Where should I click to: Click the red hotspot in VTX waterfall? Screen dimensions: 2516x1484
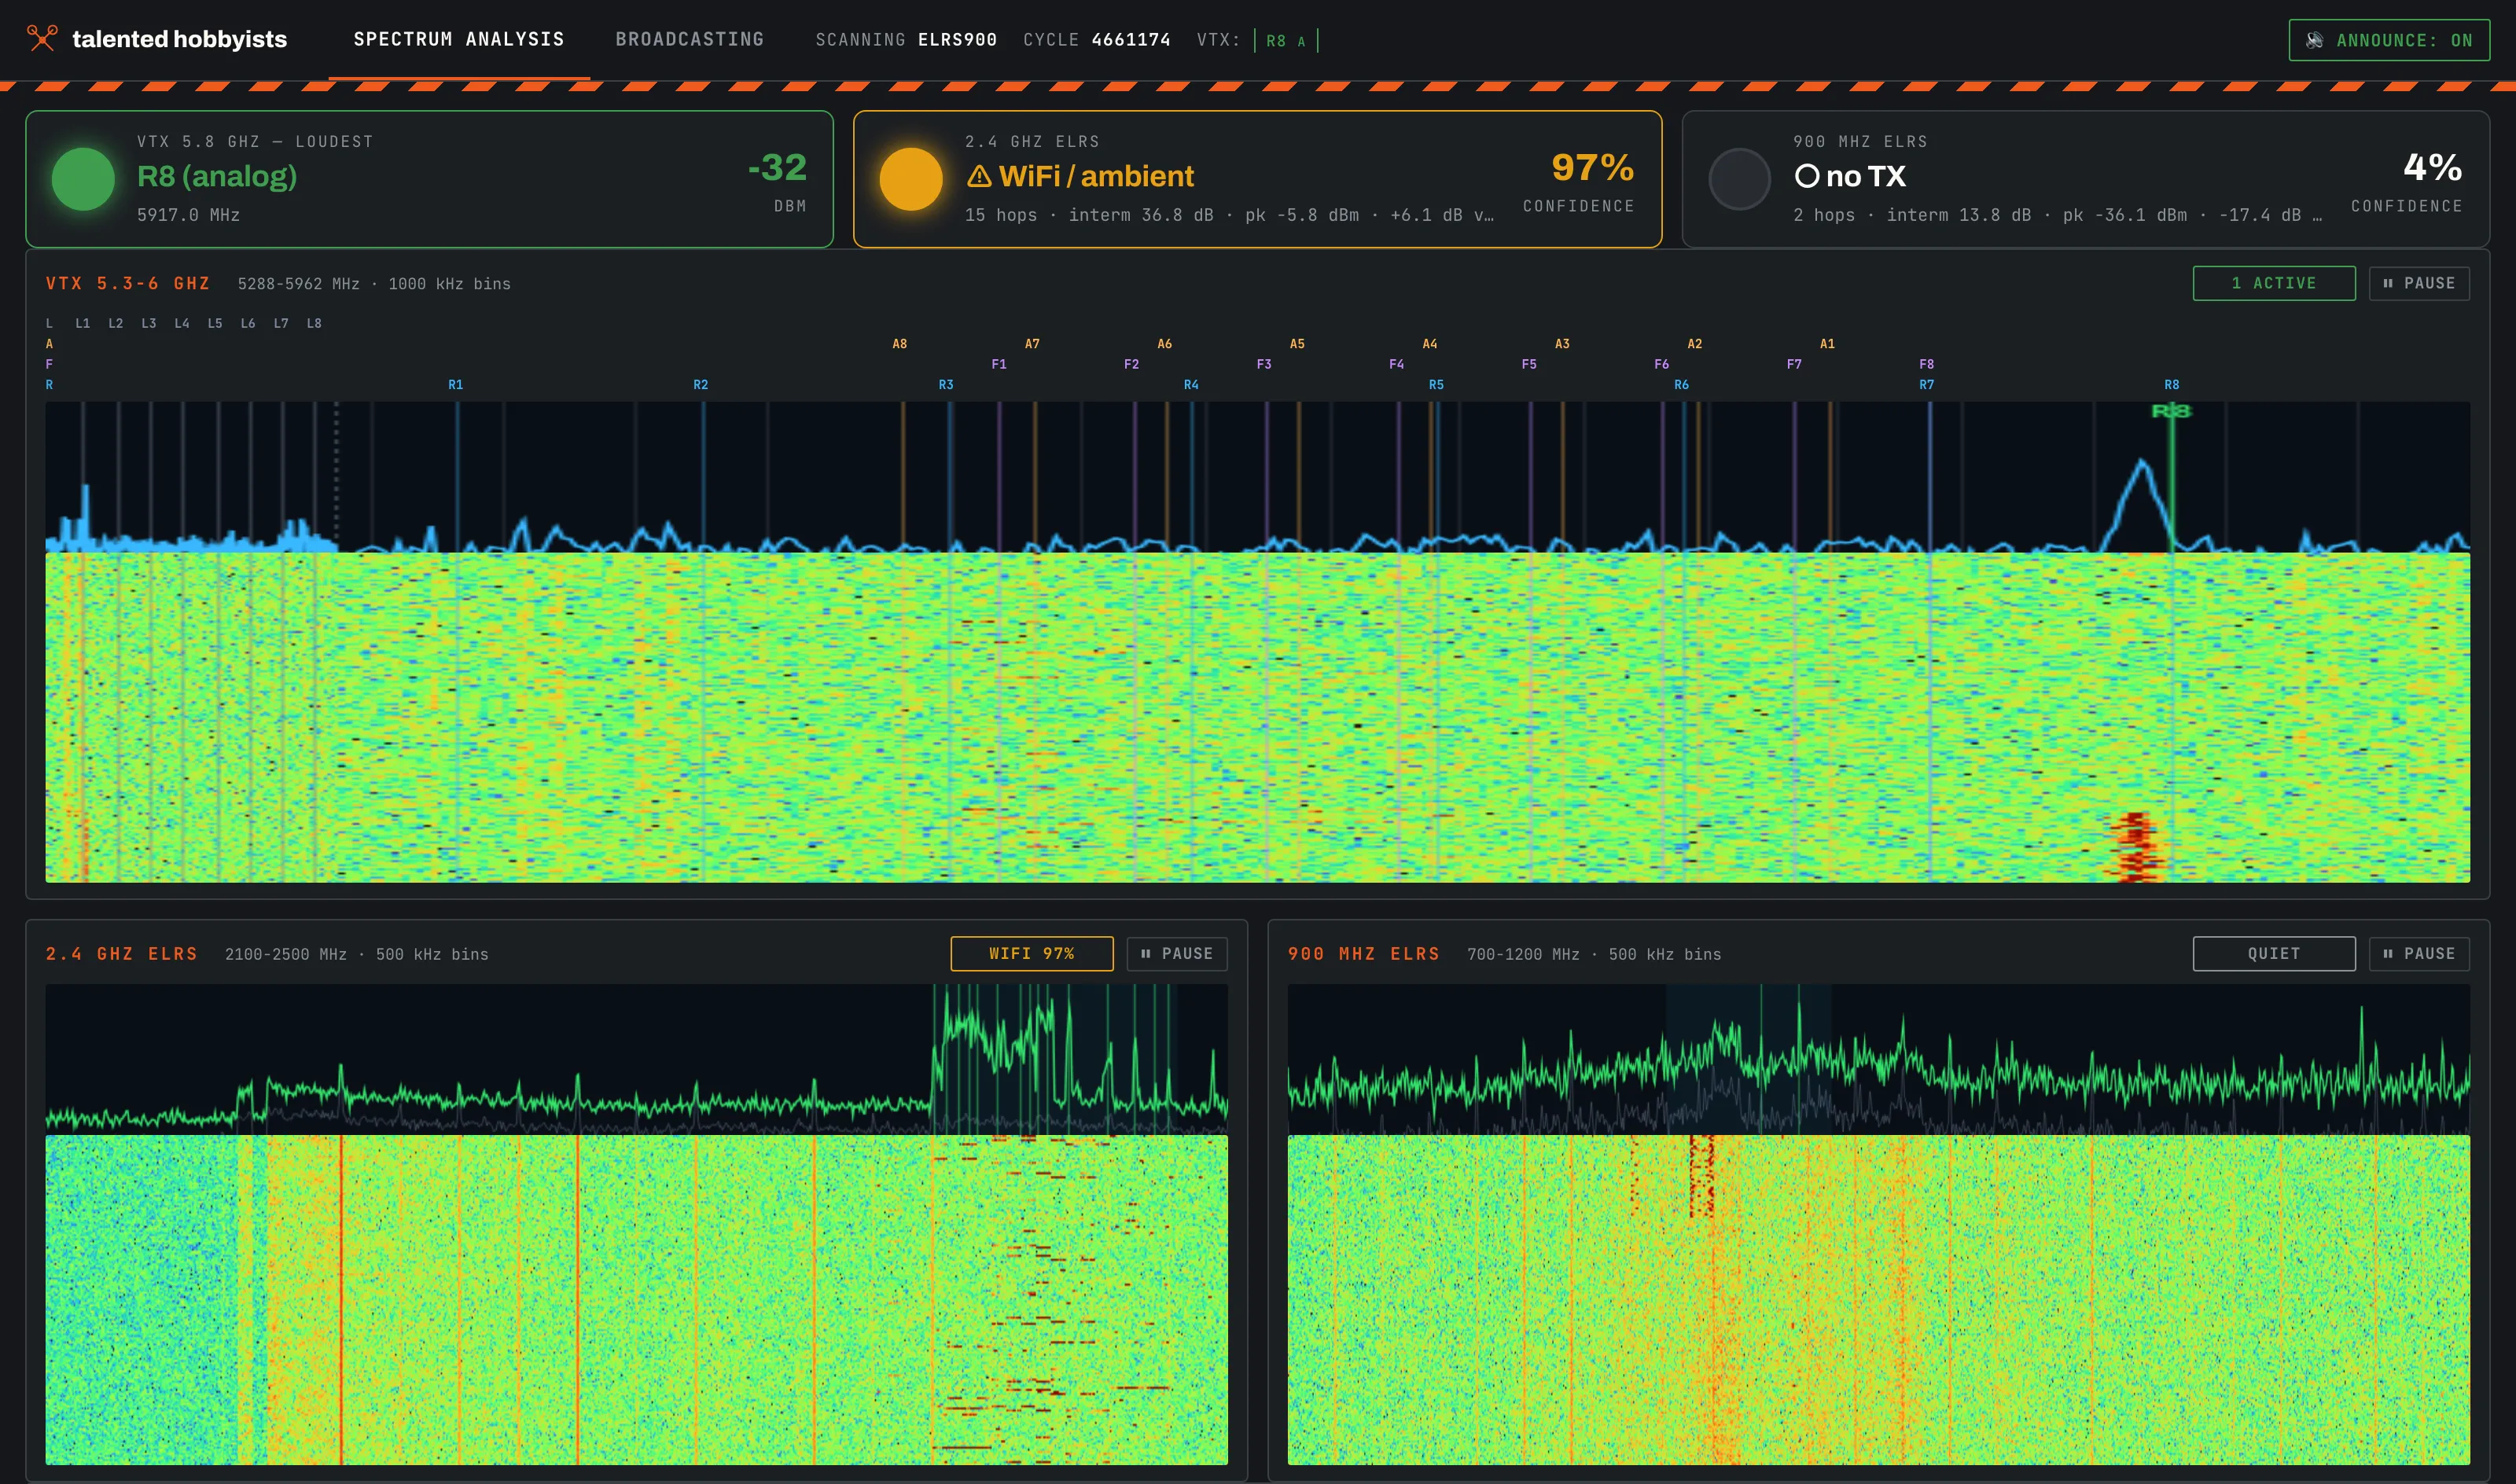(x=2135, y=846)
